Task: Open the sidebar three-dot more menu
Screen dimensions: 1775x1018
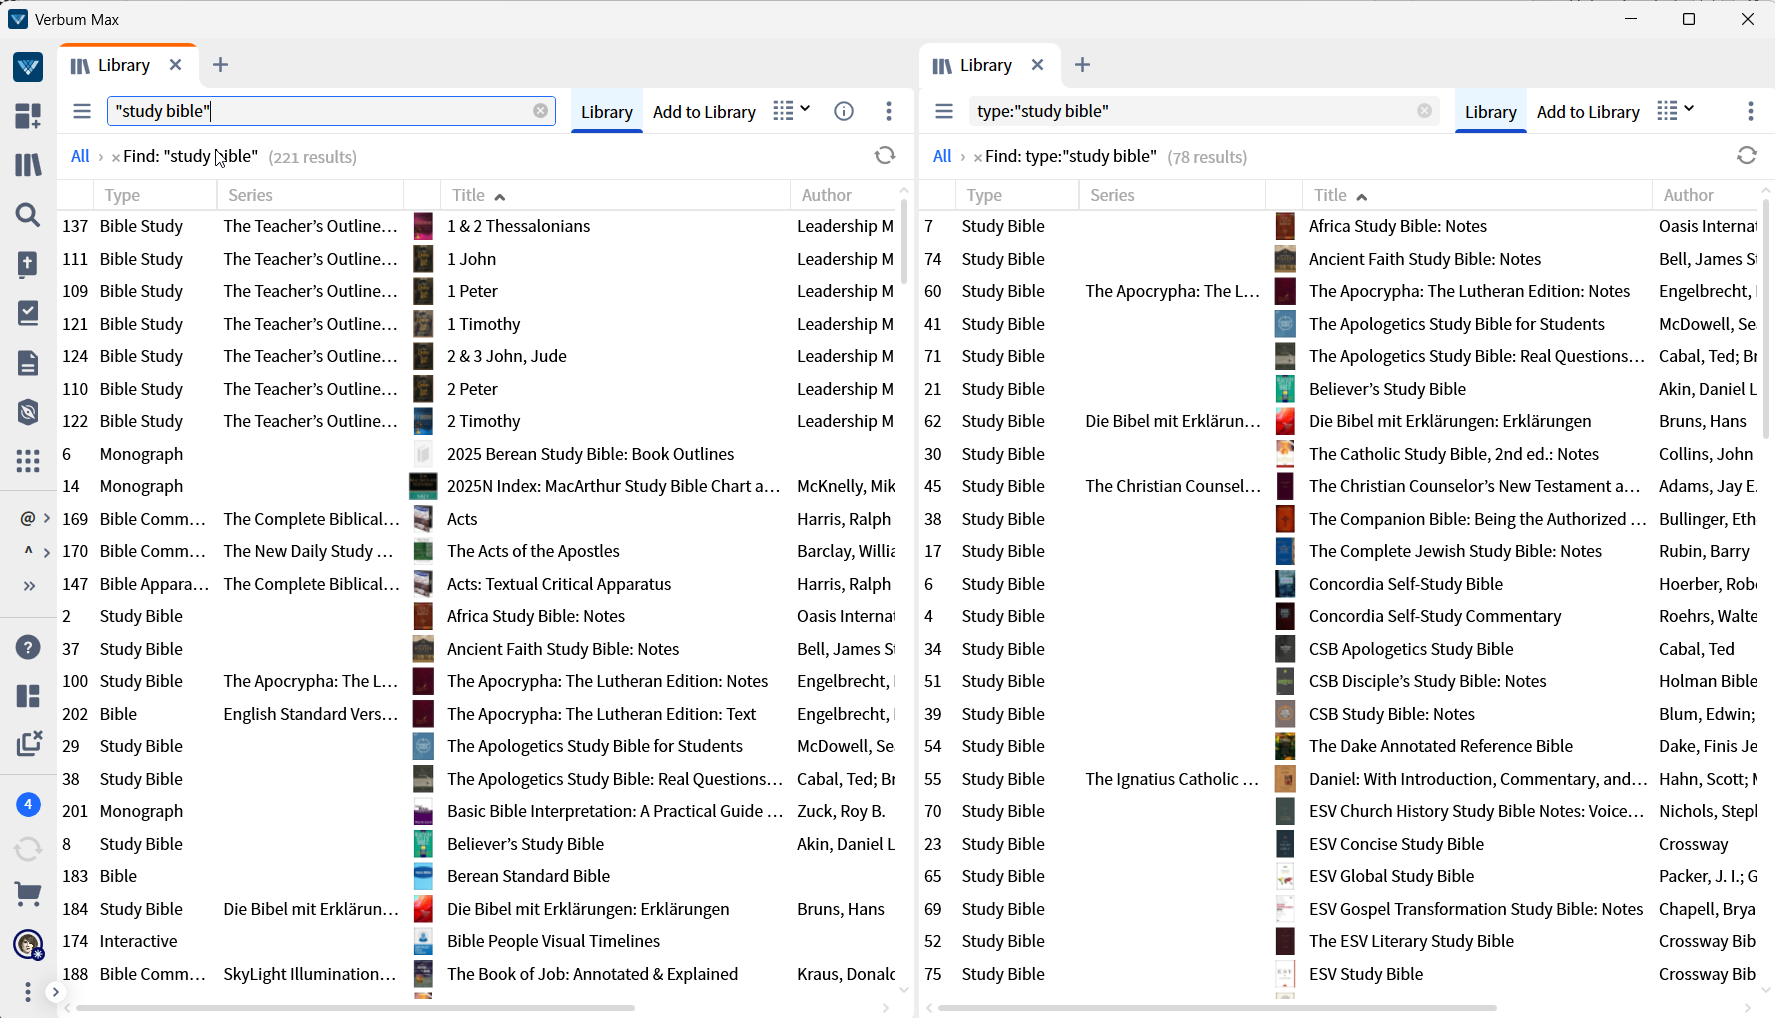Action: point(28,991)
